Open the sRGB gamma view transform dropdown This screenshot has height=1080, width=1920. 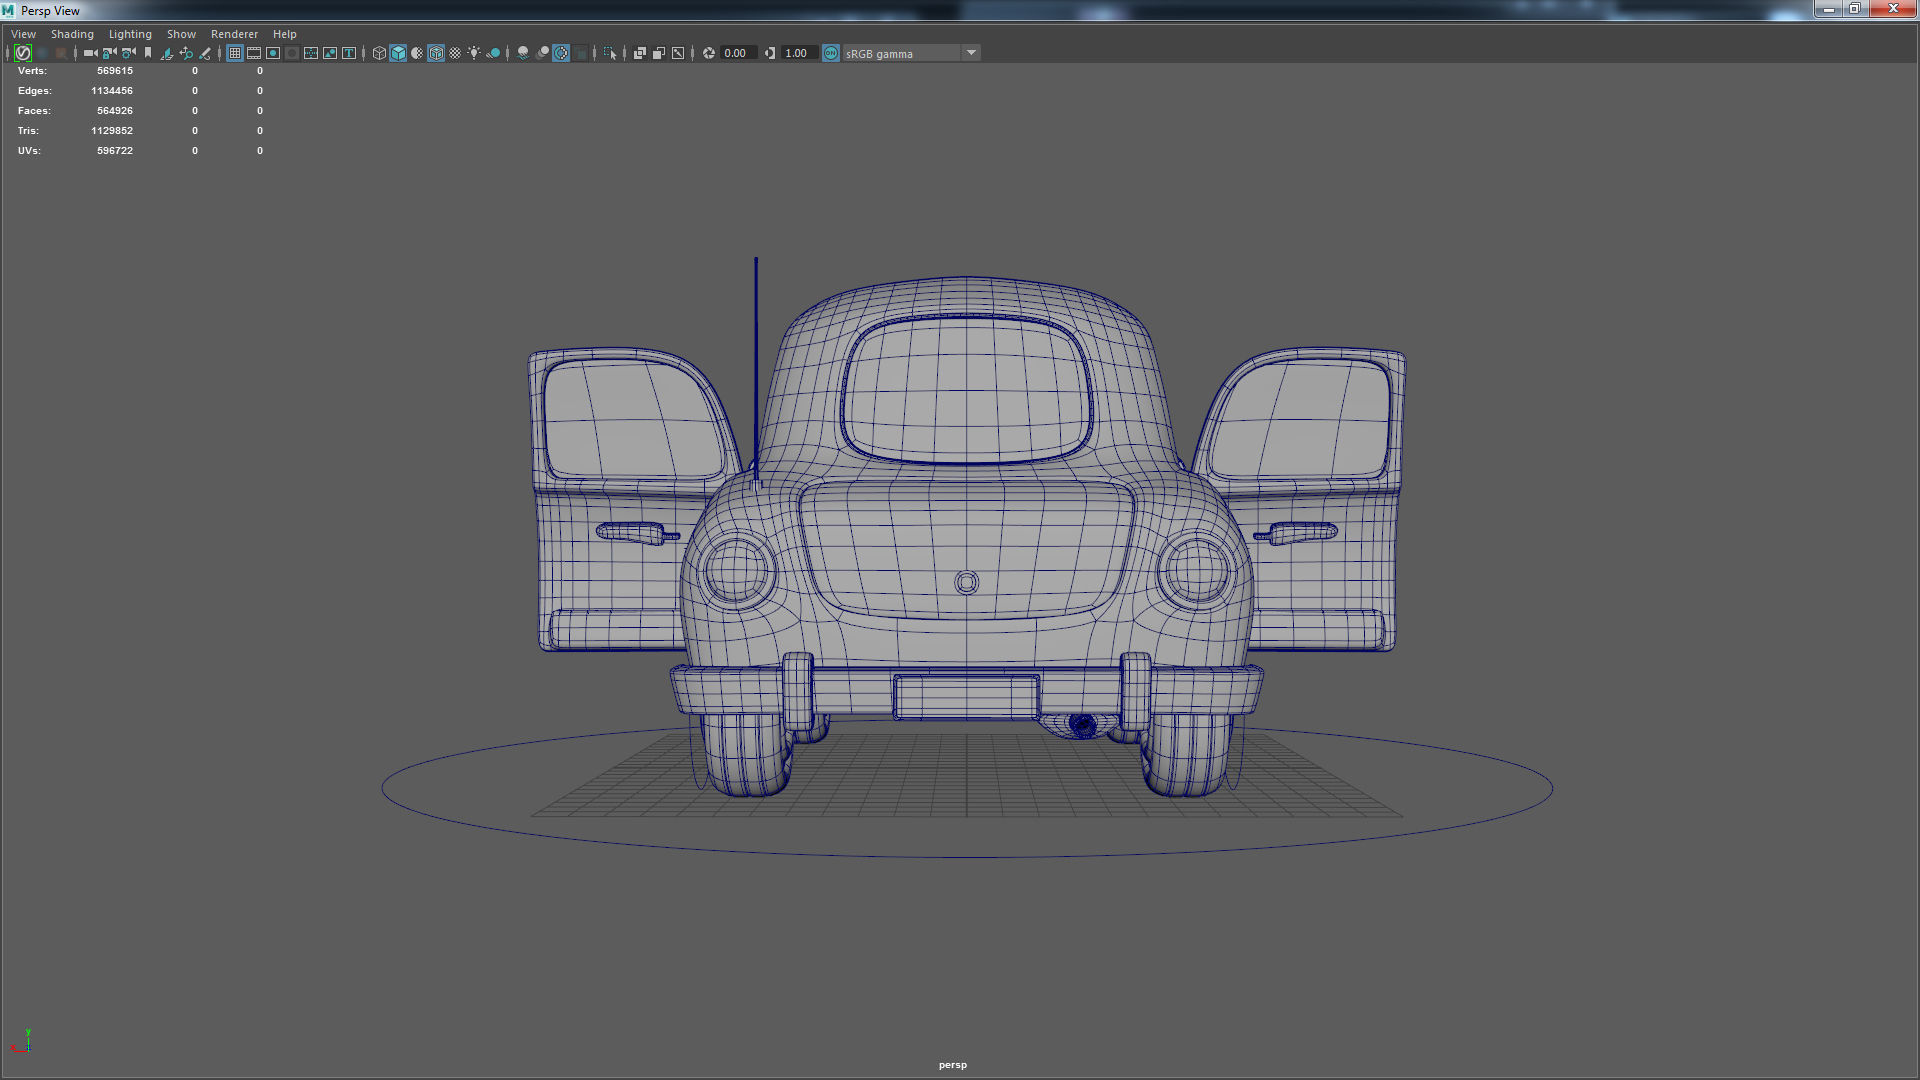[970, 53]
